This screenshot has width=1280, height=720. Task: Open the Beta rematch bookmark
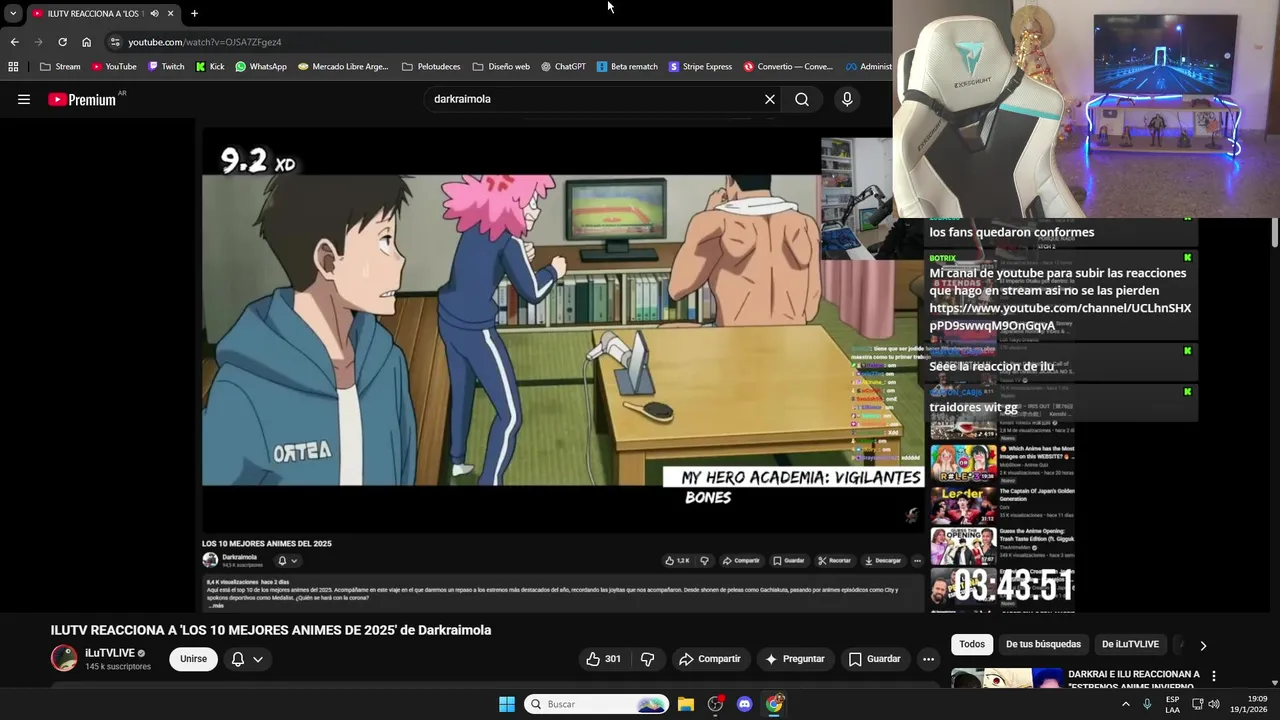pyautogui.click(x=627, y=67)
